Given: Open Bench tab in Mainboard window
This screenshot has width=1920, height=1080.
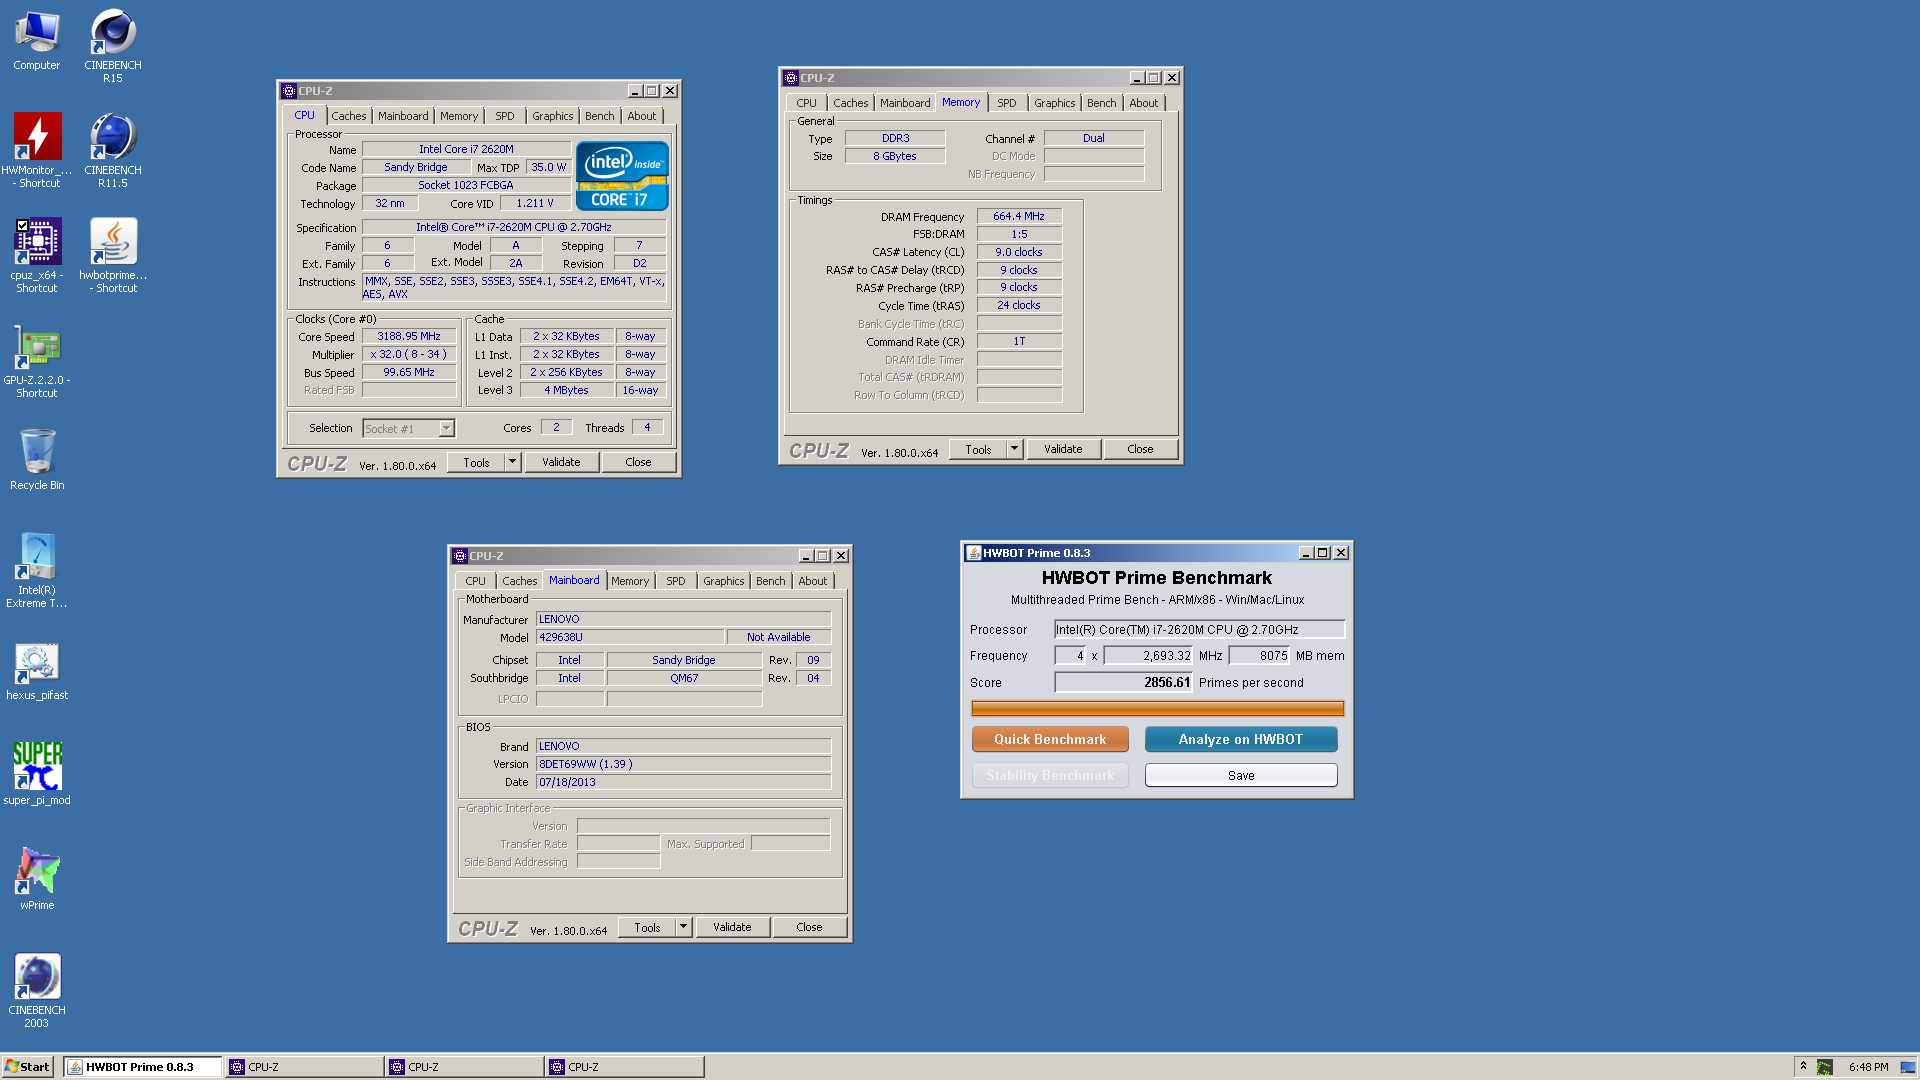Looking at the screenshot, I should tap(770, 581).
